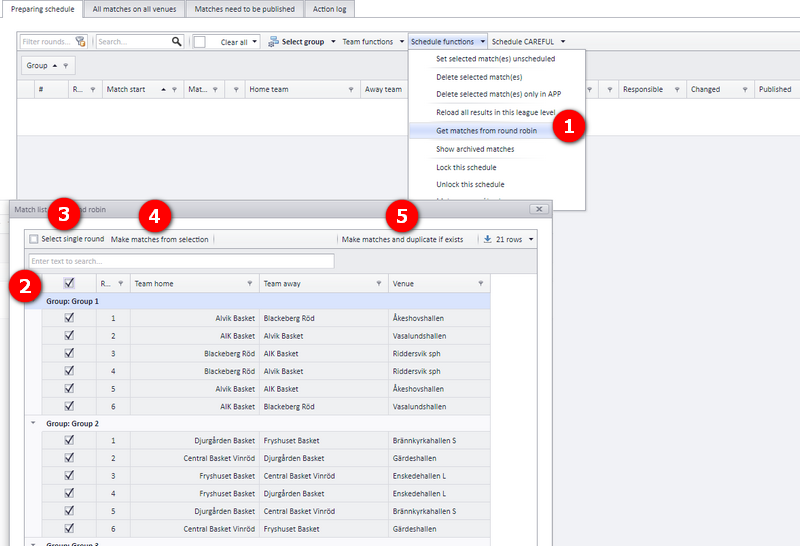This screenshot has width=800, height=546.
Task: Choose Delete selected match(es) only in APP
Action: pos(498,94)
